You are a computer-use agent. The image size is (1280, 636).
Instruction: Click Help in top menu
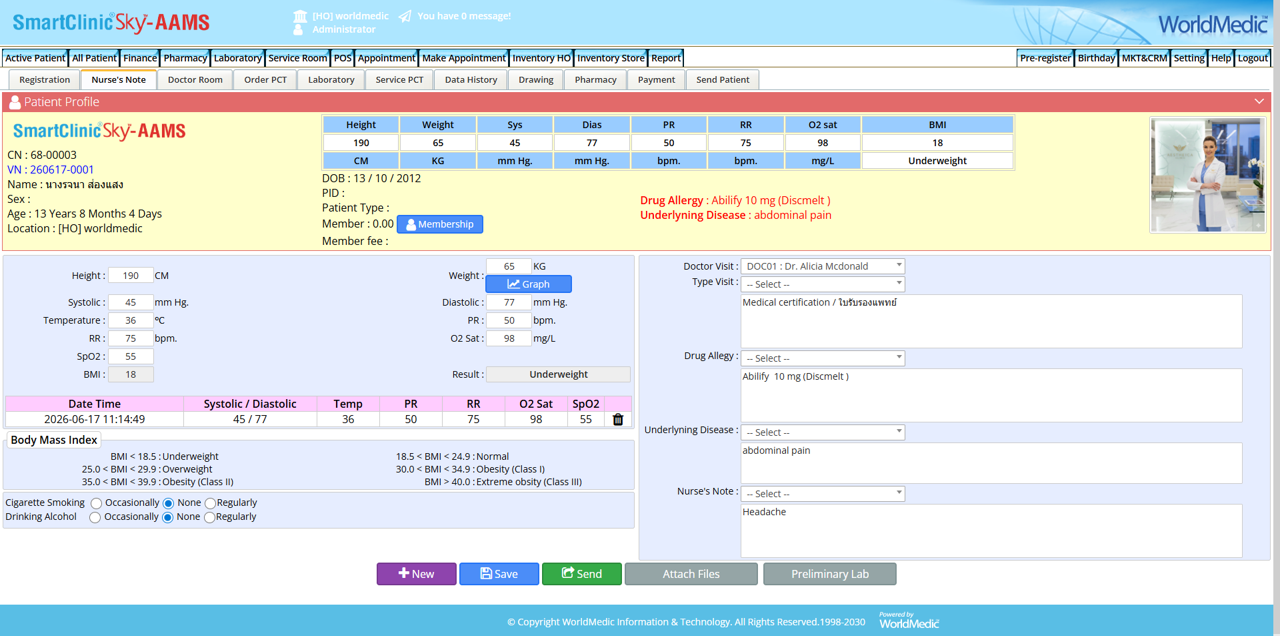click(1221, 58)
